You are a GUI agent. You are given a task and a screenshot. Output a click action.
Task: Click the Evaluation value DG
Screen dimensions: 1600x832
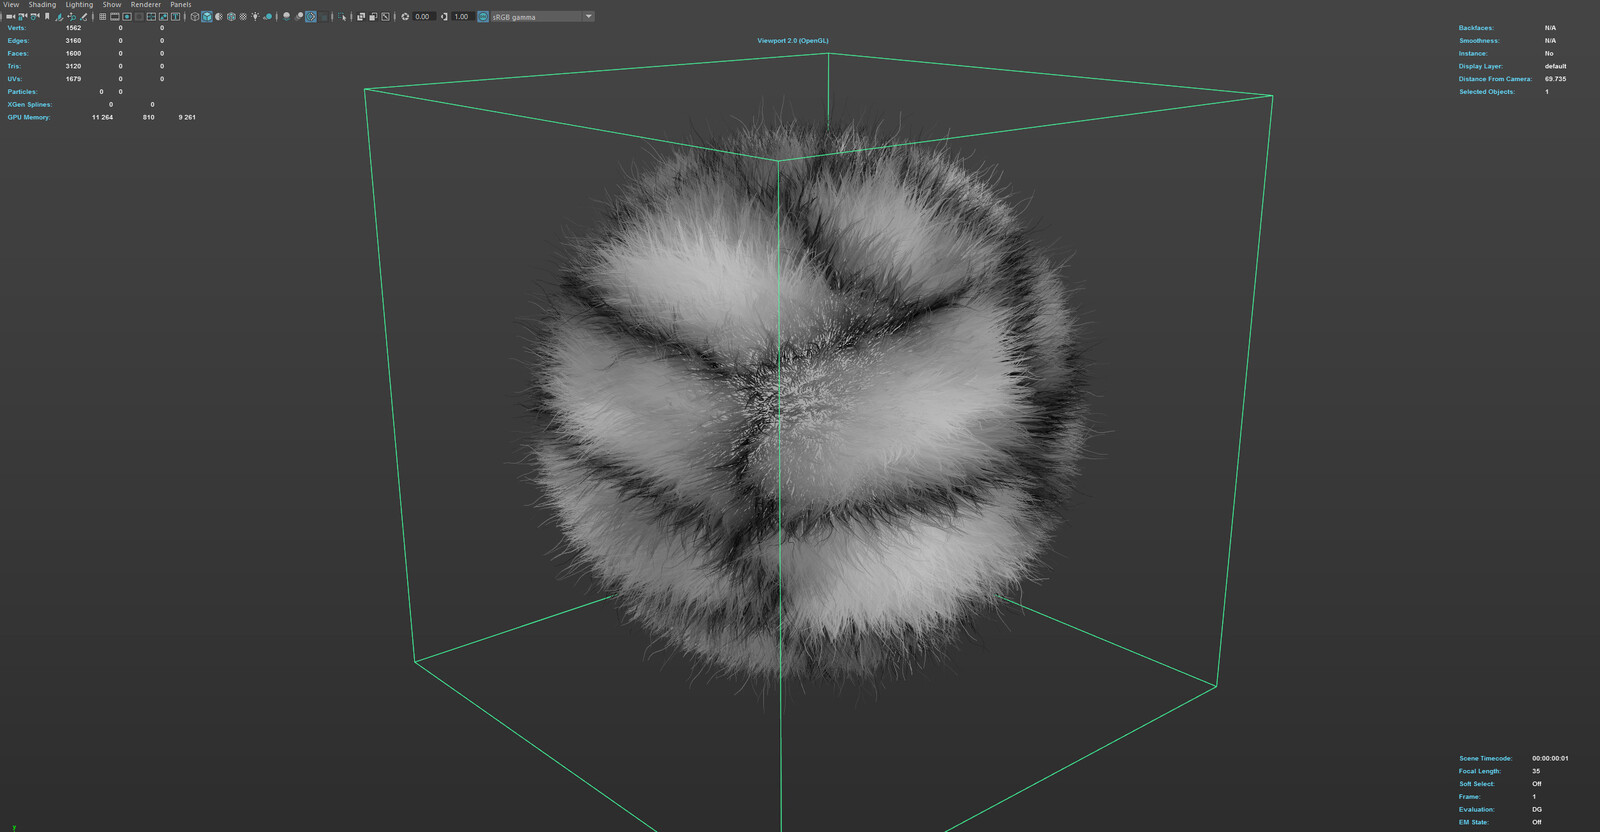click(x=1537, y=809)
